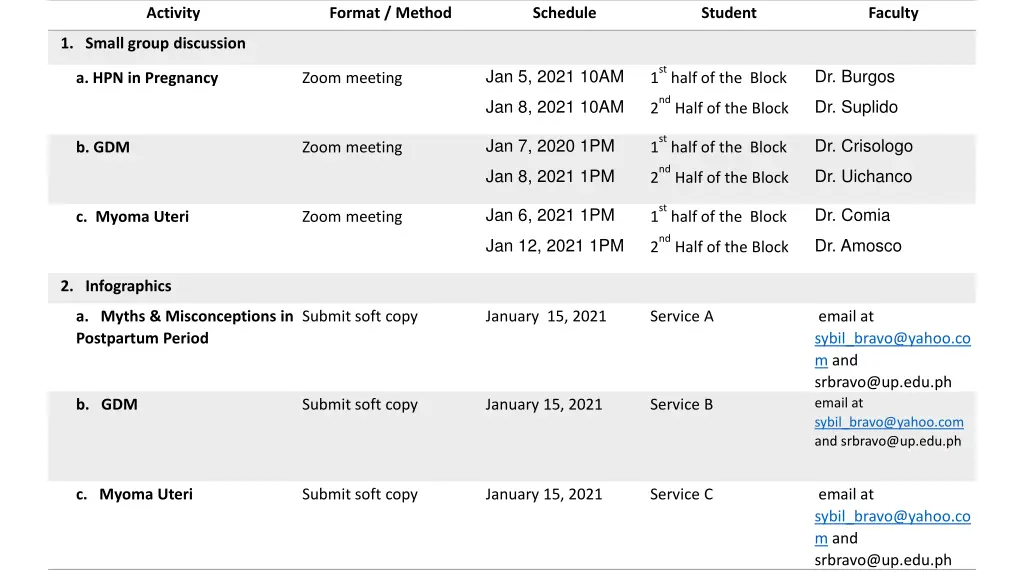Click the Format / Method column header
This screenshot has width=1024, height=576.
[x=390, y=13]
